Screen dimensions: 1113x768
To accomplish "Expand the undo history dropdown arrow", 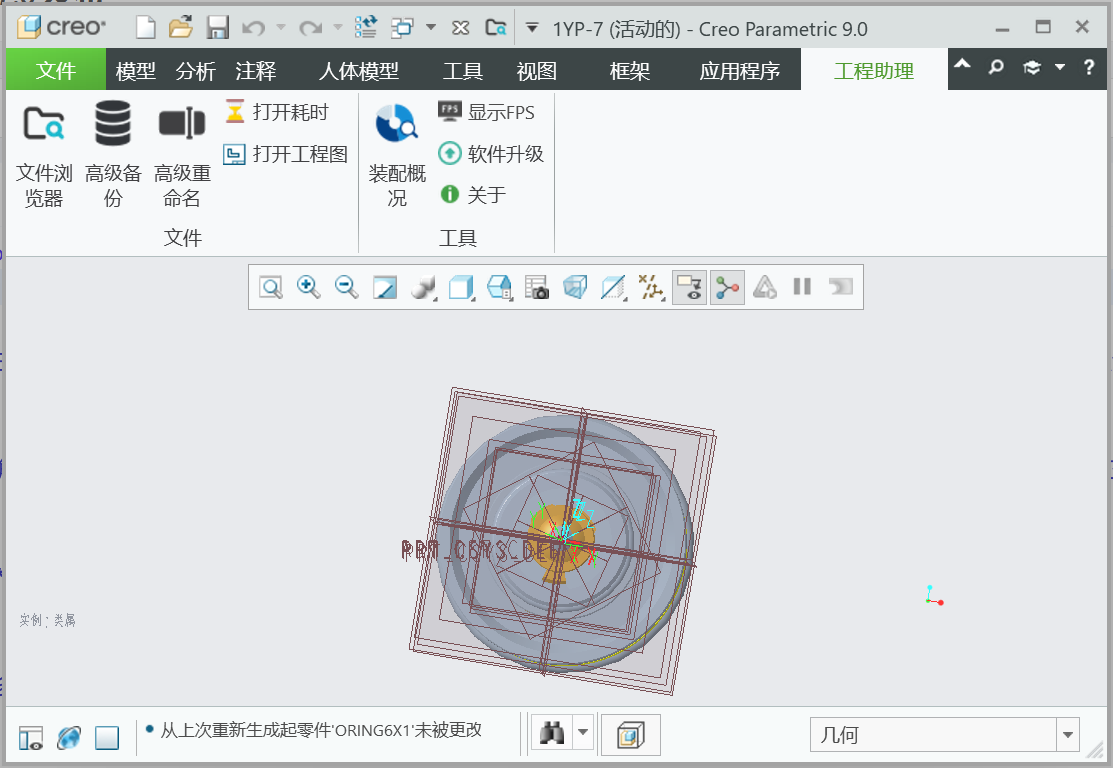I will pyautogui.click(x=281, y=28).
